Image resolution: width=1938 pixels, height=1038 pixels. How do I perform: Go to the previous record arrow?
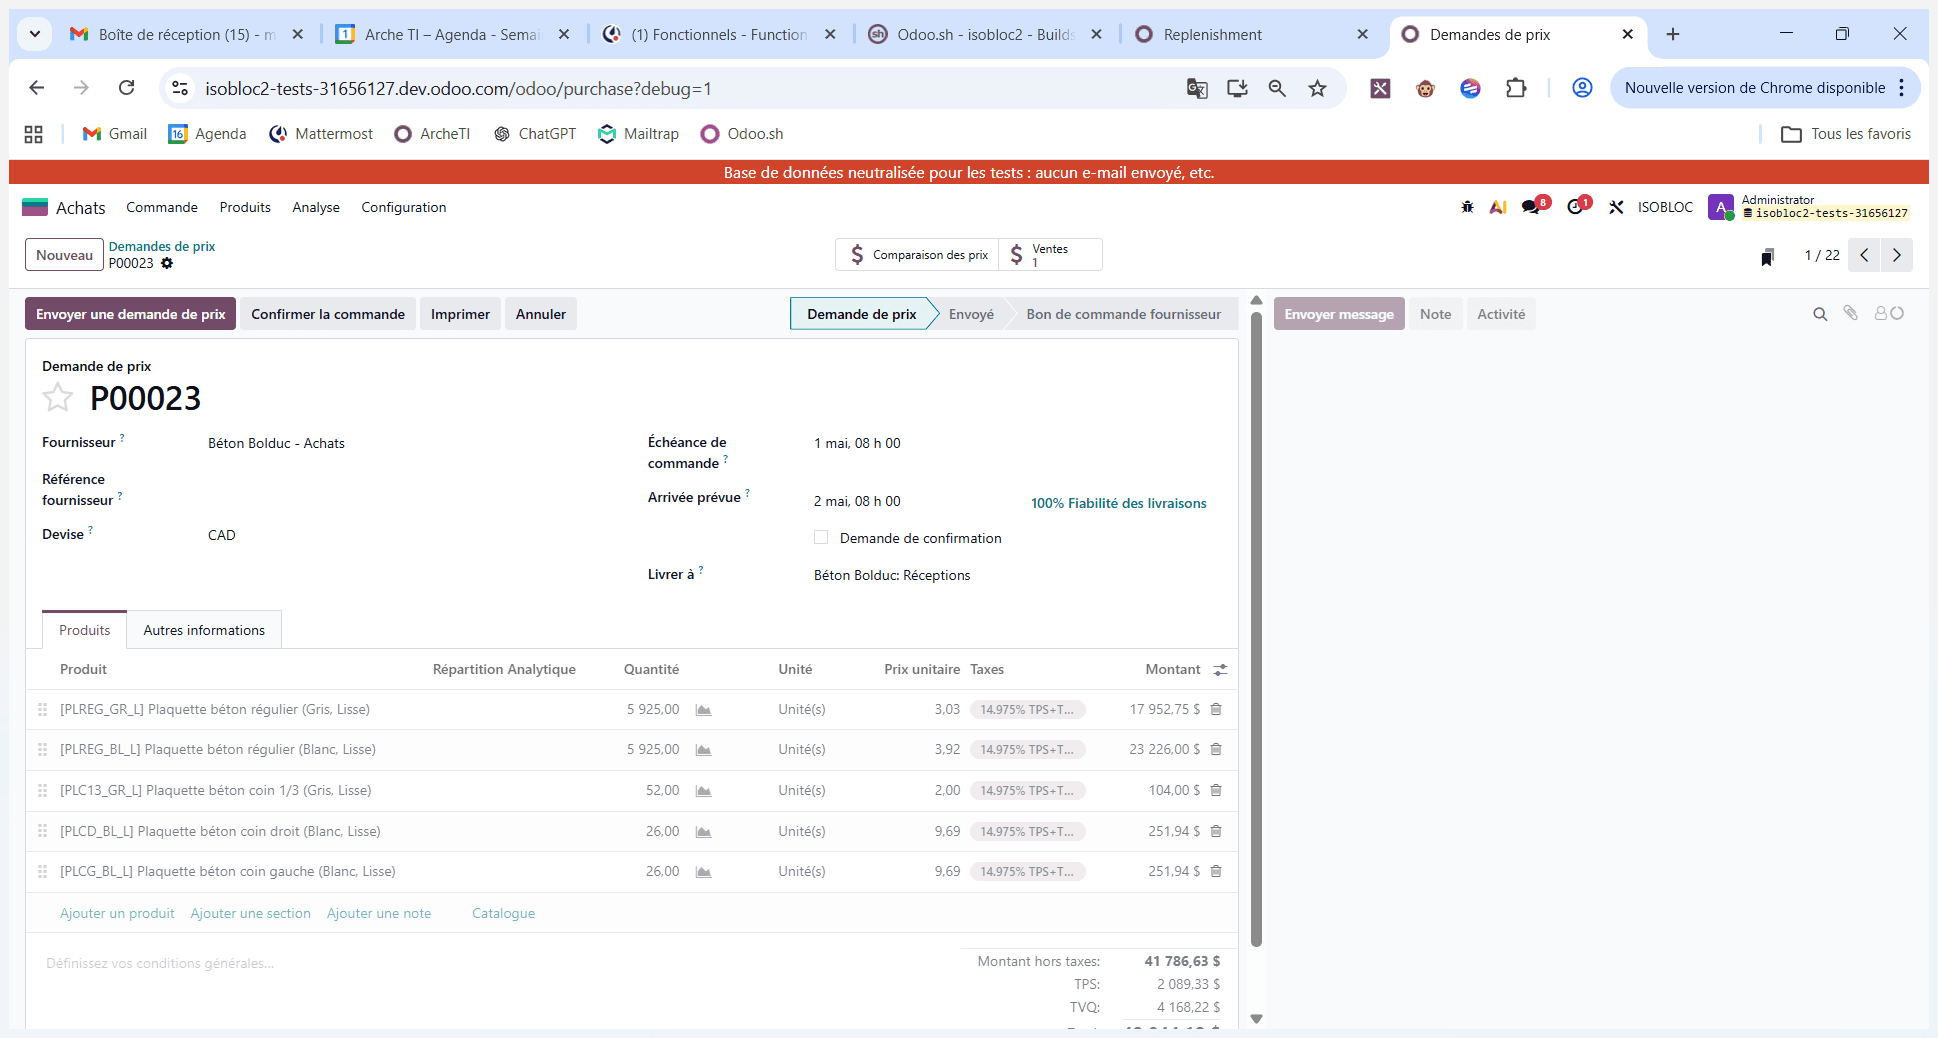[x=1864, y=255]
